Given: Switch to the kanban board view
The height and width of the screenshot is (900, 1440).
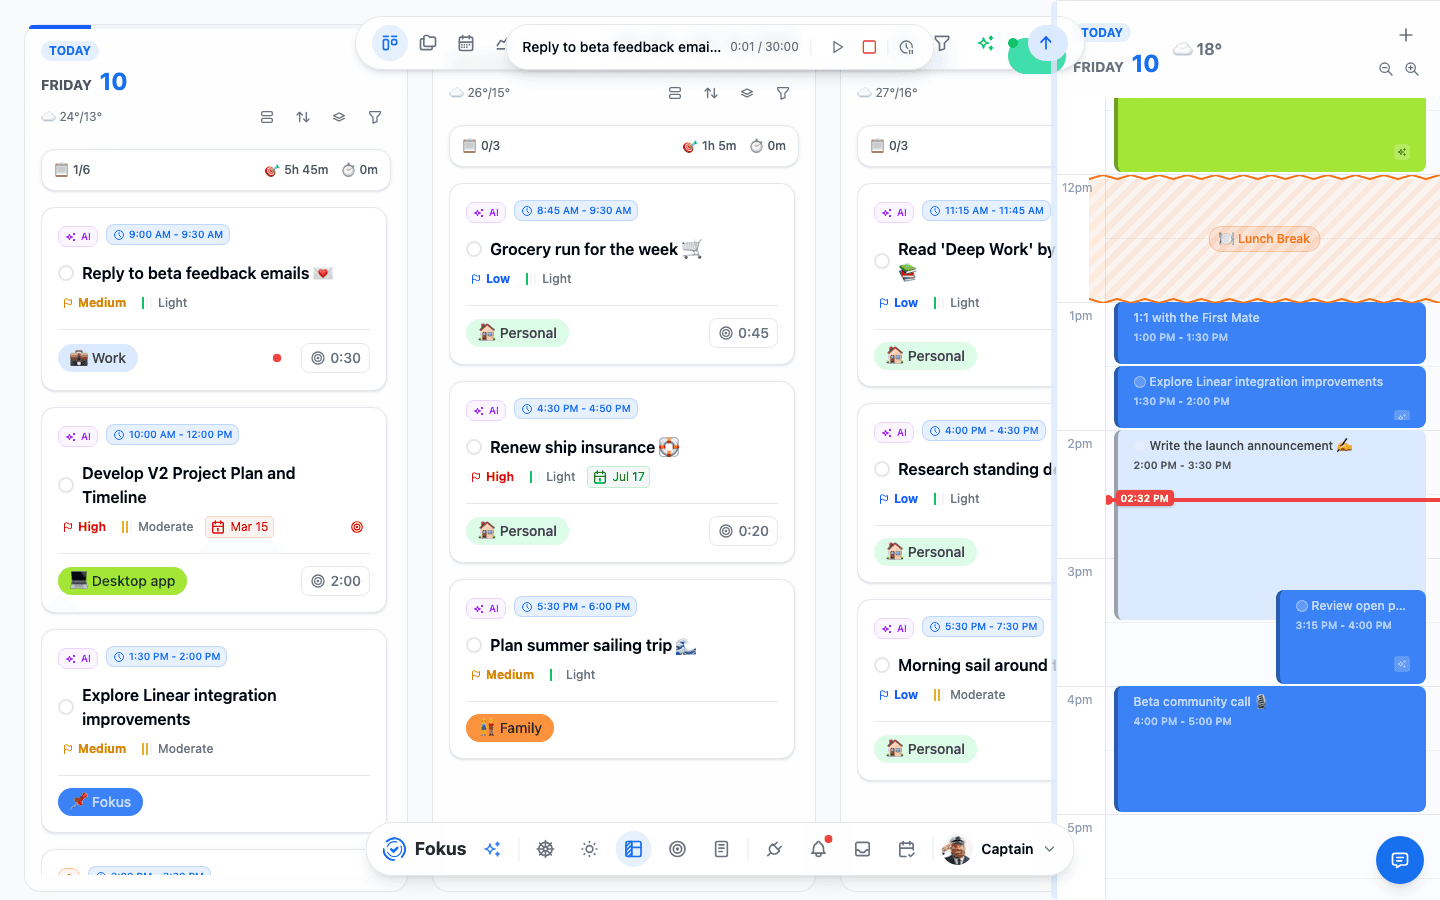Looking at the screenshot, I should point(390,43).
